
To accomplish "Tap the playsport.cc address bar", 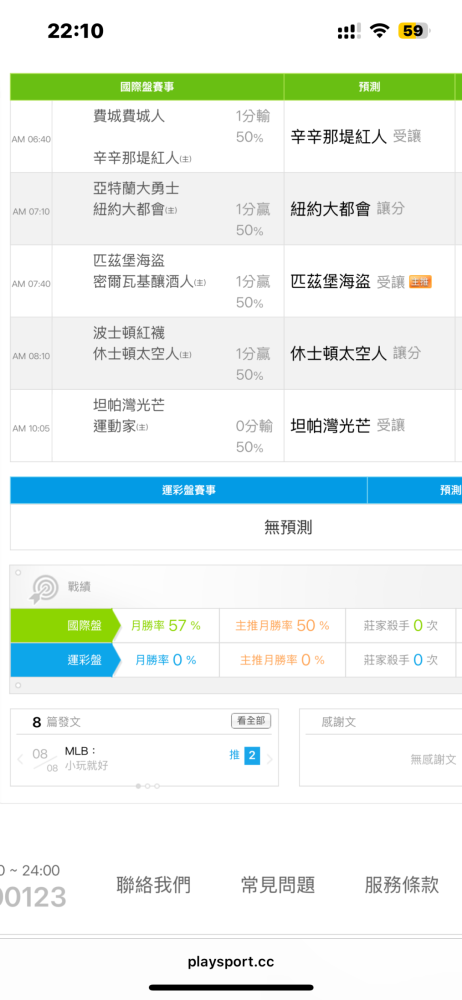I will pos(231,962).
